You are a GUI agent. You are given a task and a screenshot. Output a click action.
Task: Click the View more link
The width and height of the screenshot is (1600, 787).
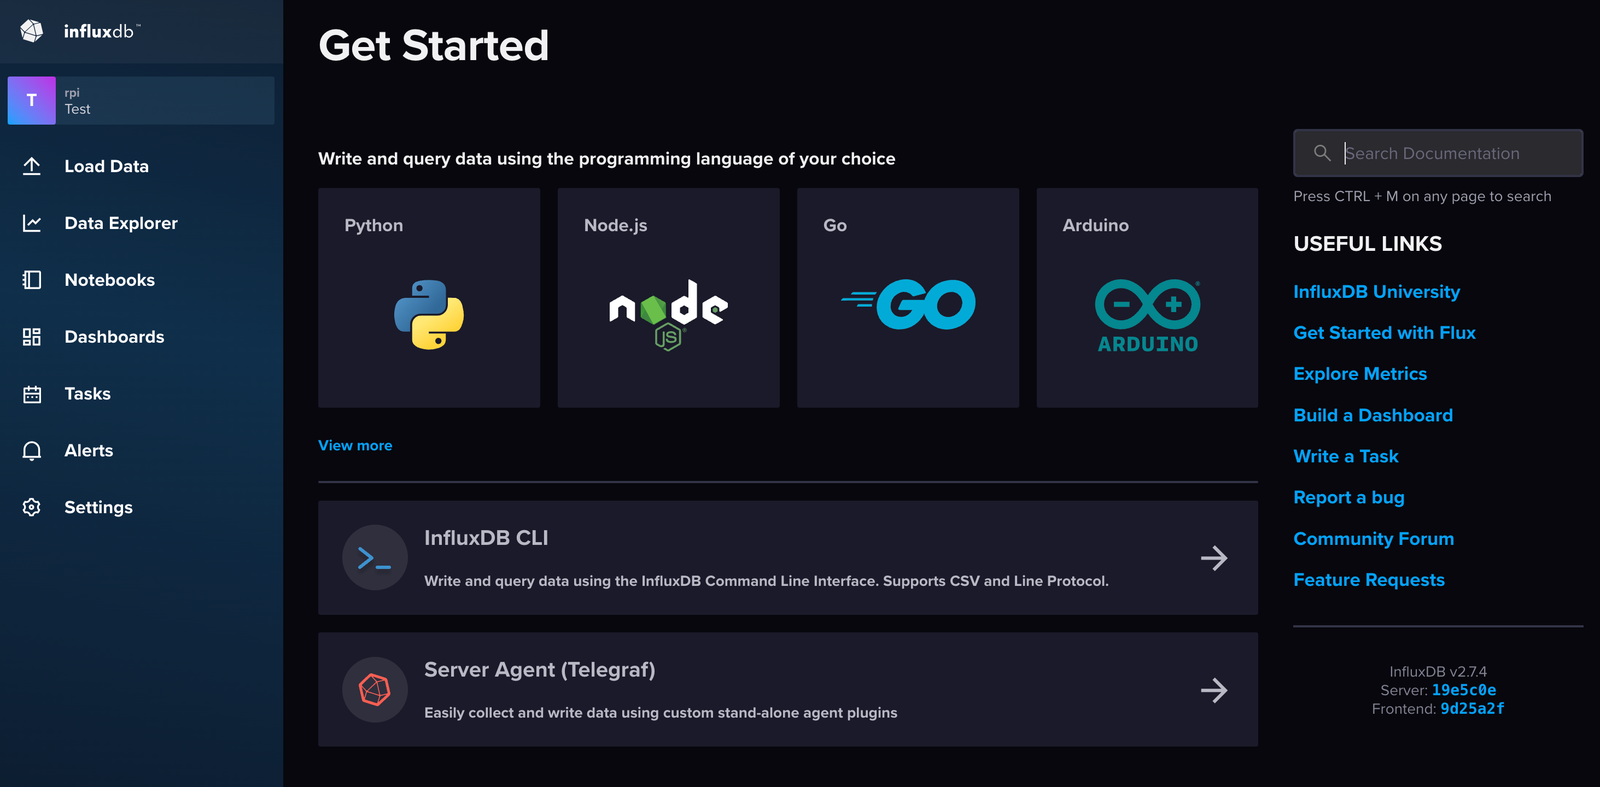355,445
